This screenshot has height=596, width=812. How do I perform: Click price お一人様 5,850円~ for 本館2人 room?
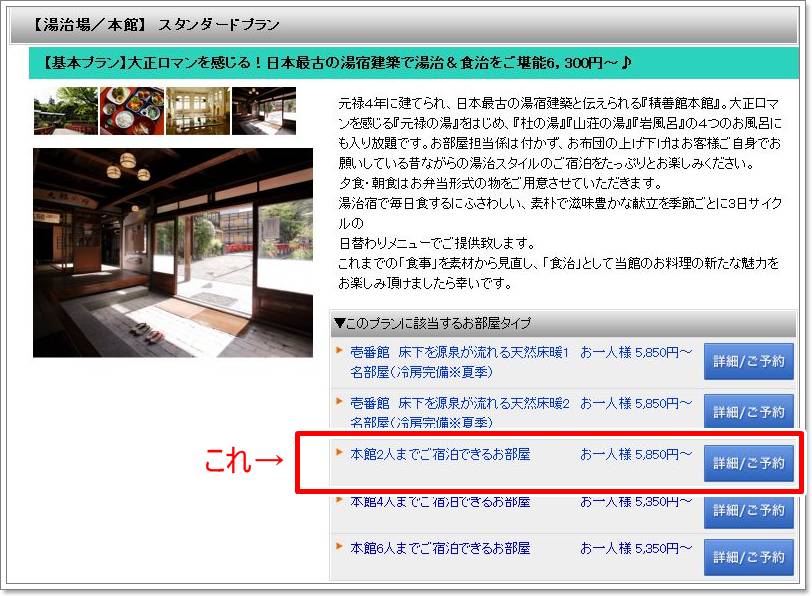pos(636,454)
